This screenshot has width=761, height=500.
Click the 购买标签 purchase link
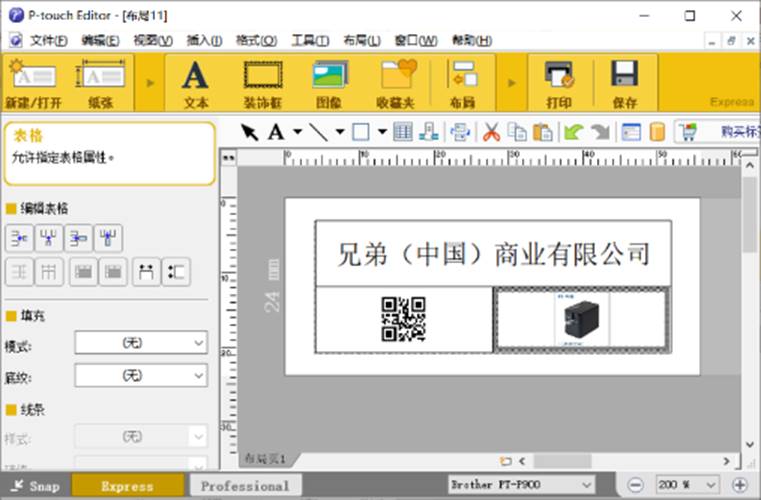740,132
